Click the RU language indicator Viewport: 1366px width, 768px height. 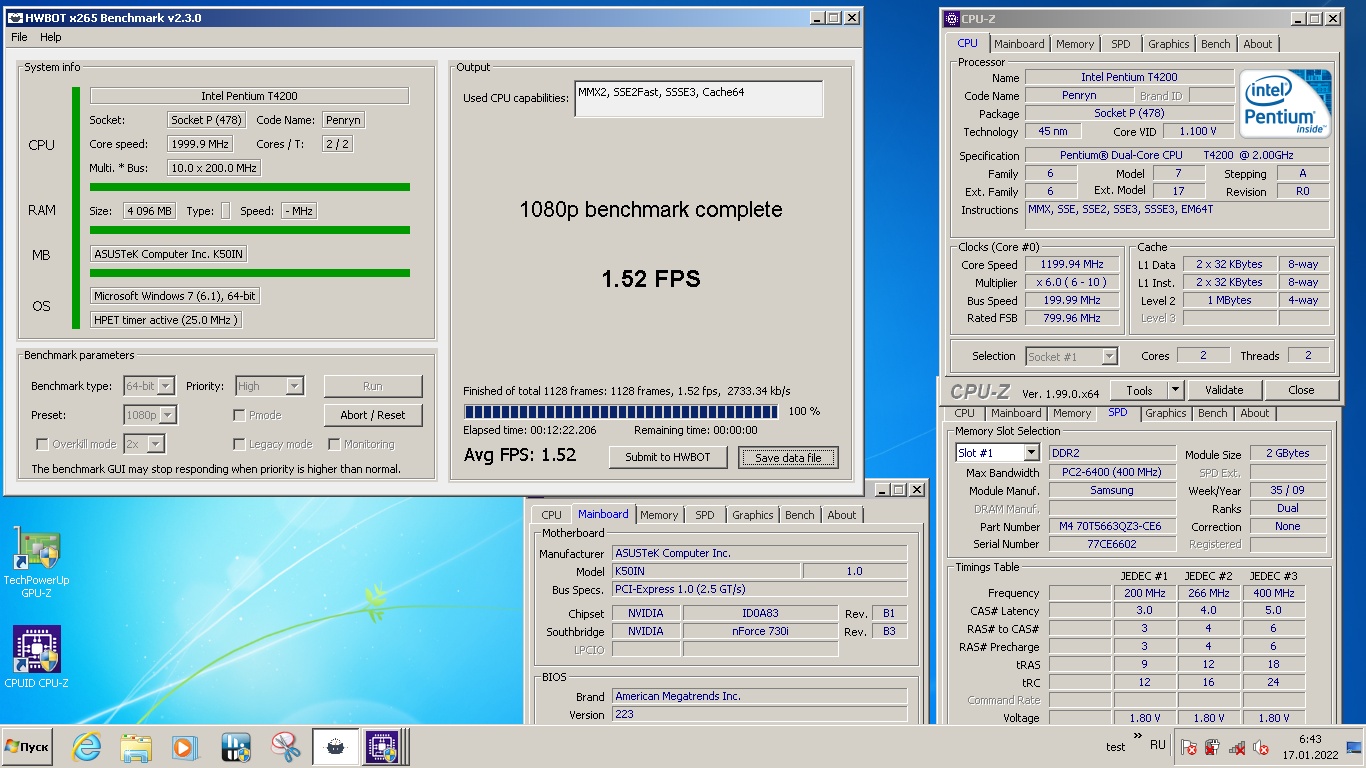pos(1158,746)
